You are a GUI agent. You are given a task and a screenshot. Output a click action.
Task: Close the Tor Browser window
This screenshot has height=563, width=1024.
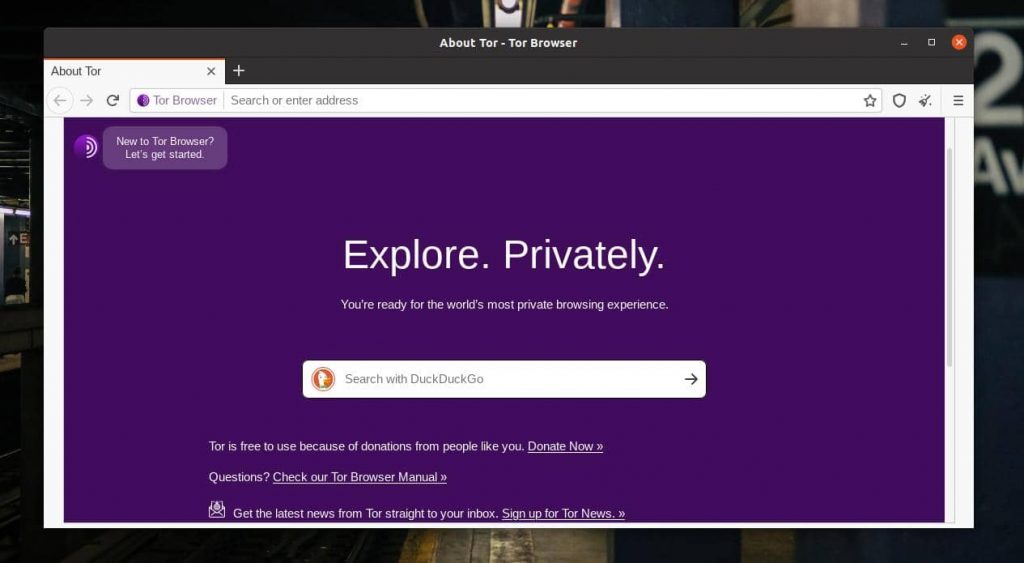coord(959,42)
